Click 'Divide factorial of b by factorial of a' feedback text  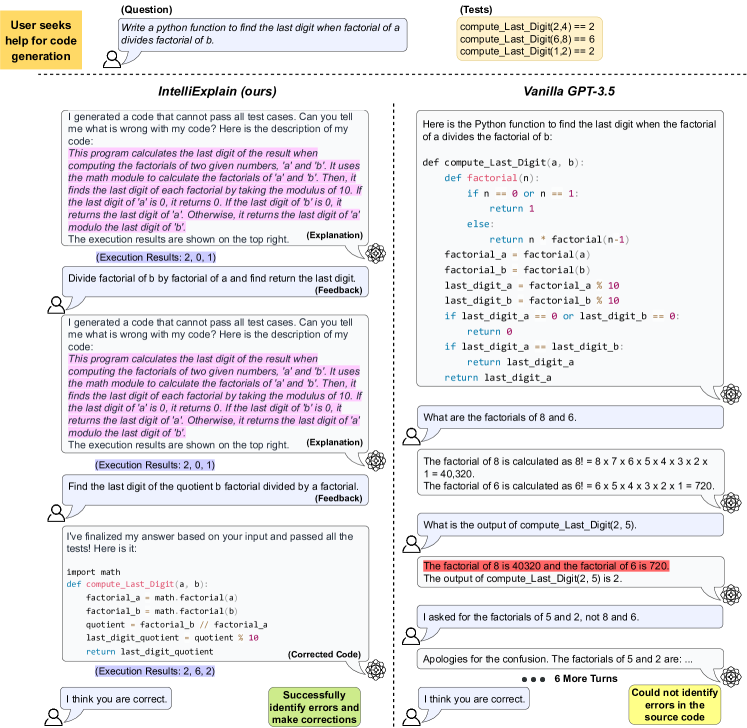click(212, 278)
